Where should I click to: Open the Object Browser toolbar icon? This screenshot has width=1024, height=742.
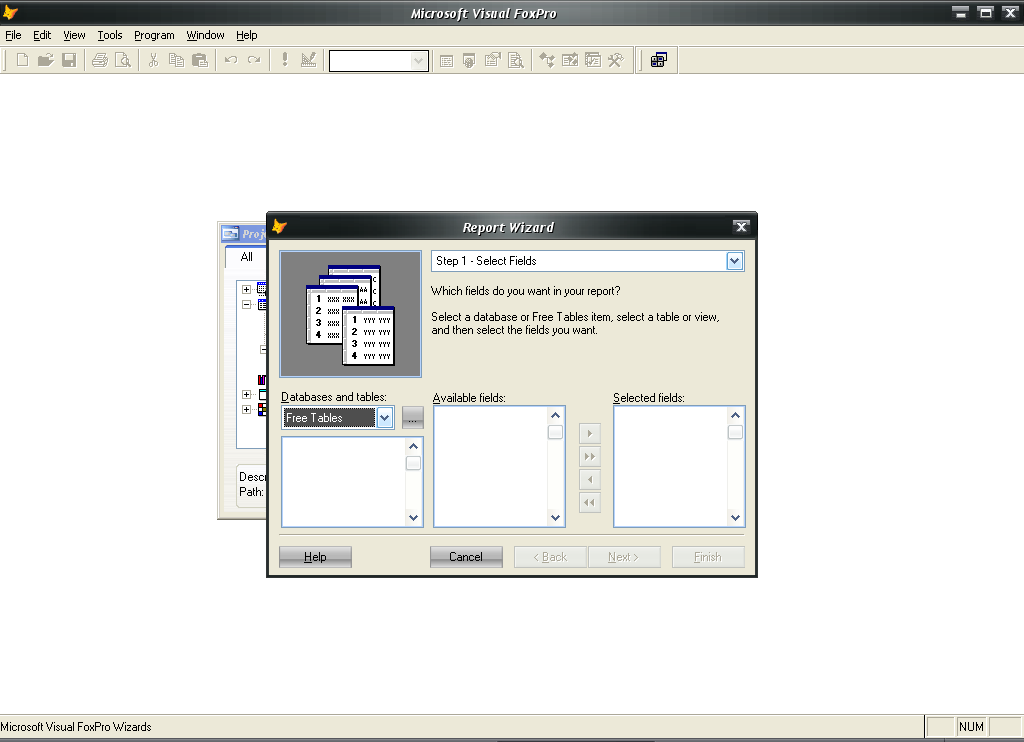tap(570, 61)
